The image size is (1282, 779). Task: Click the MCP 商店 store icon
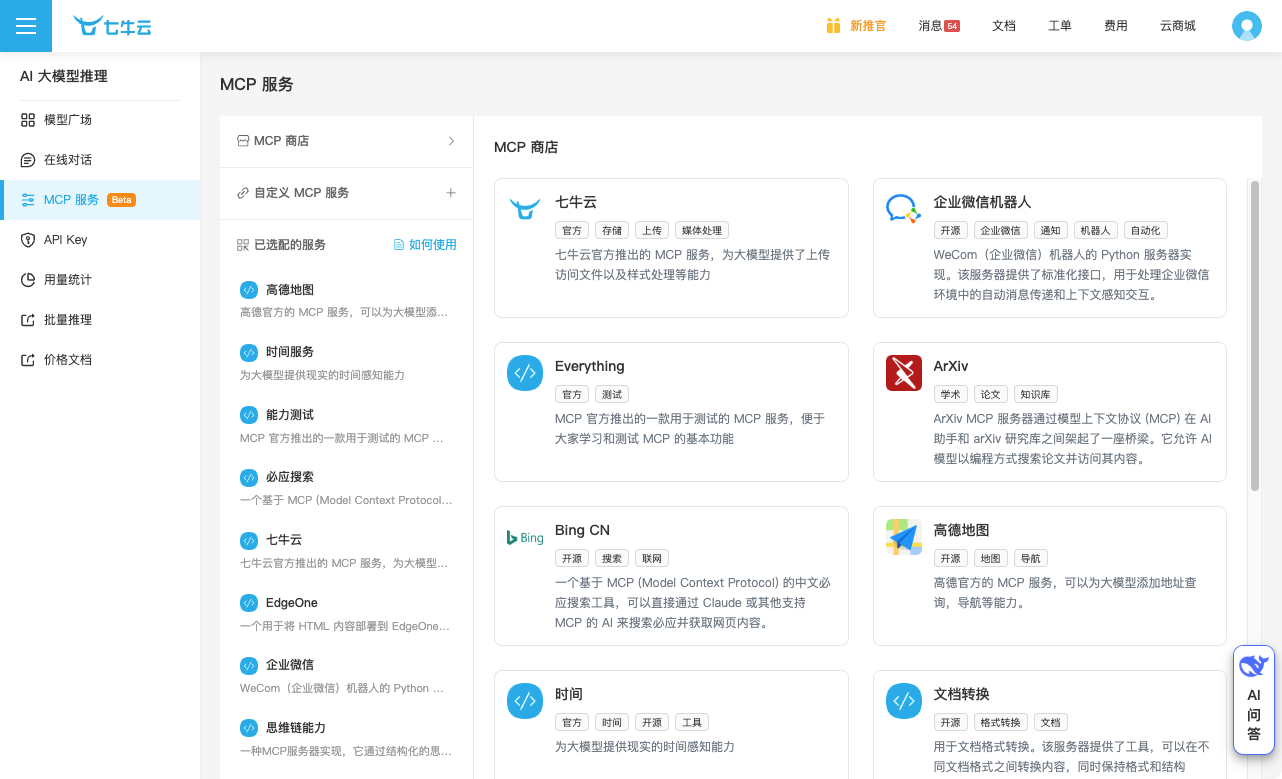click(x=243, y=141)
